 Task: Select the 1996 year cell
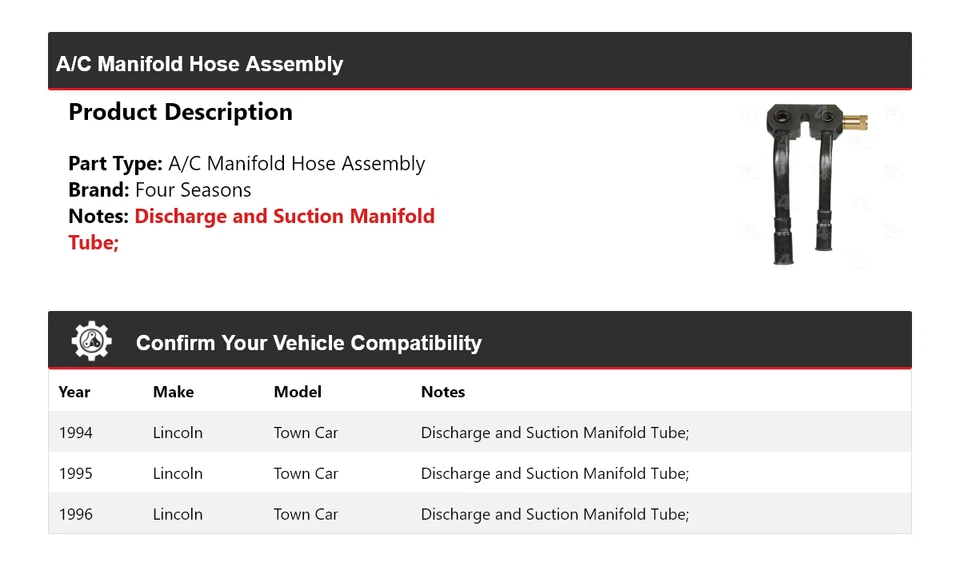pos(76,514)
